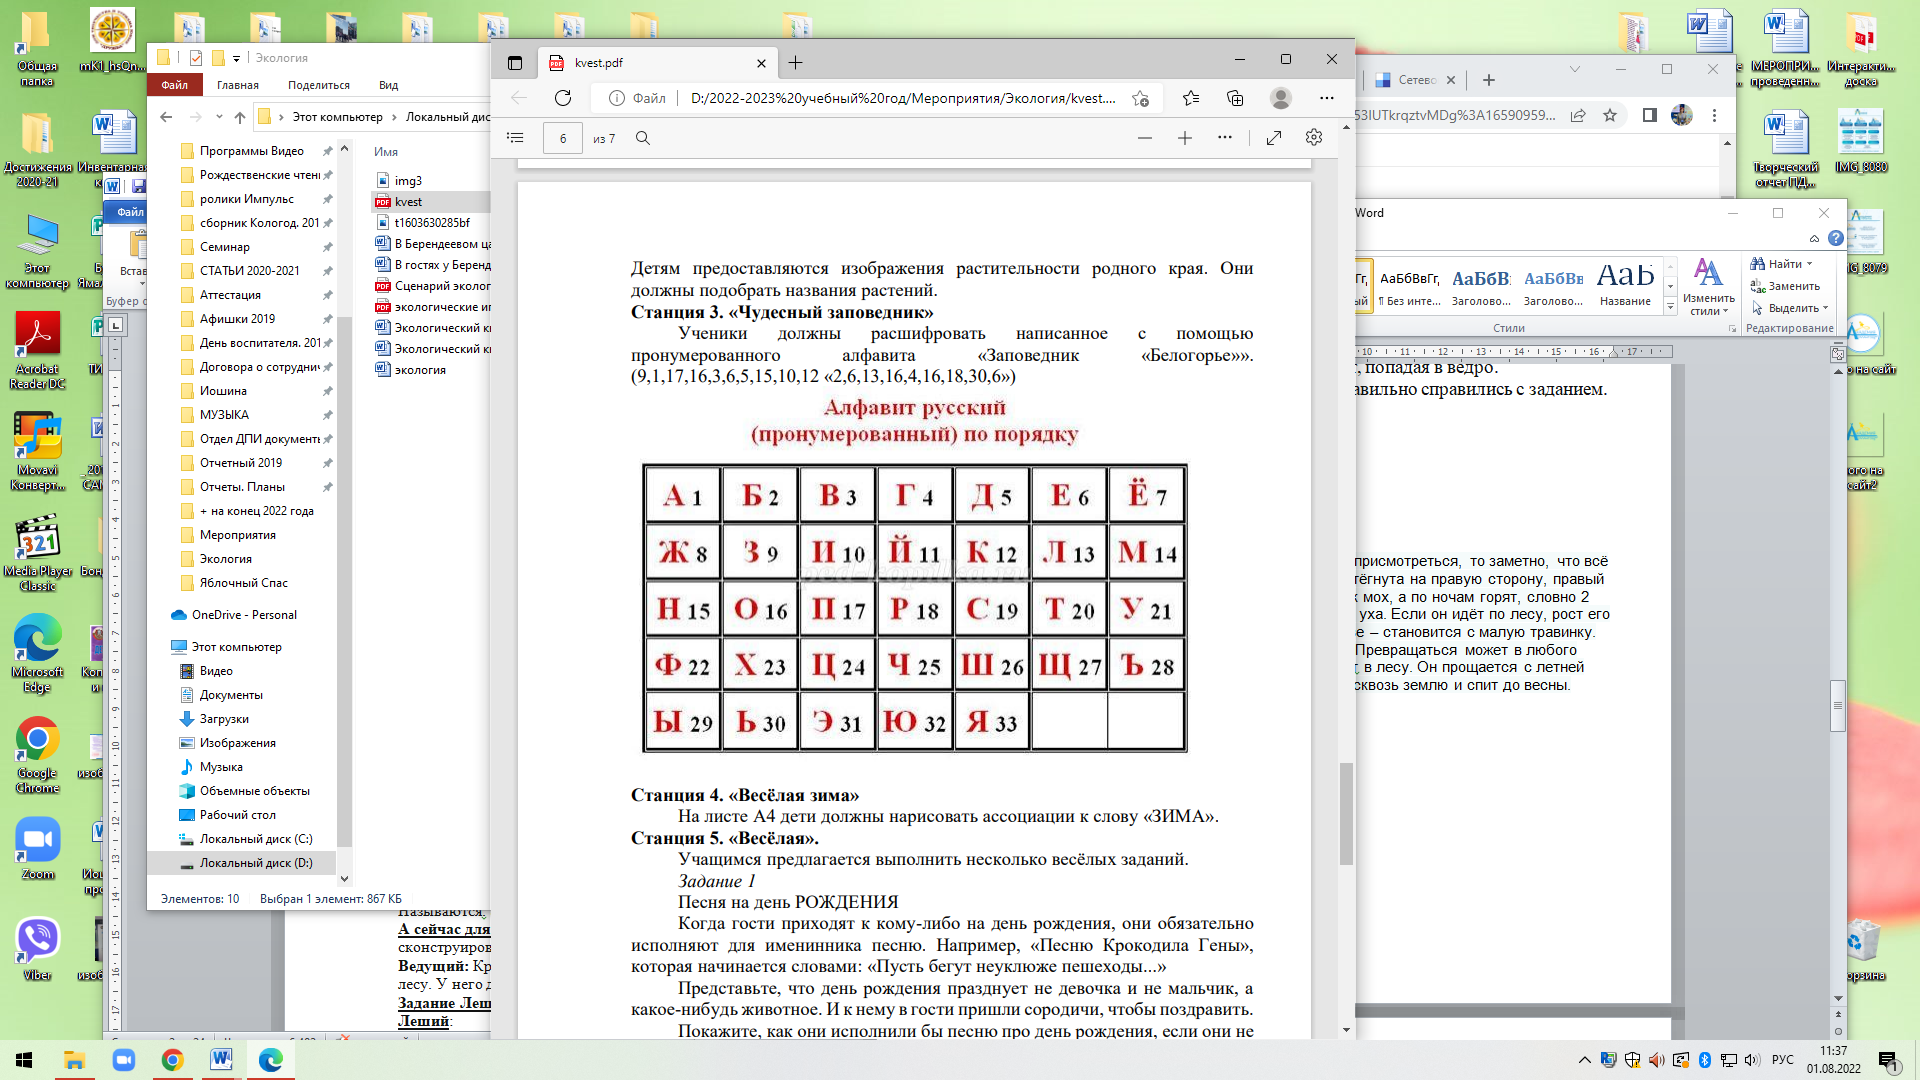Click the PDF page number field
The image size is (1920, 1080).
tap(563, 138)
